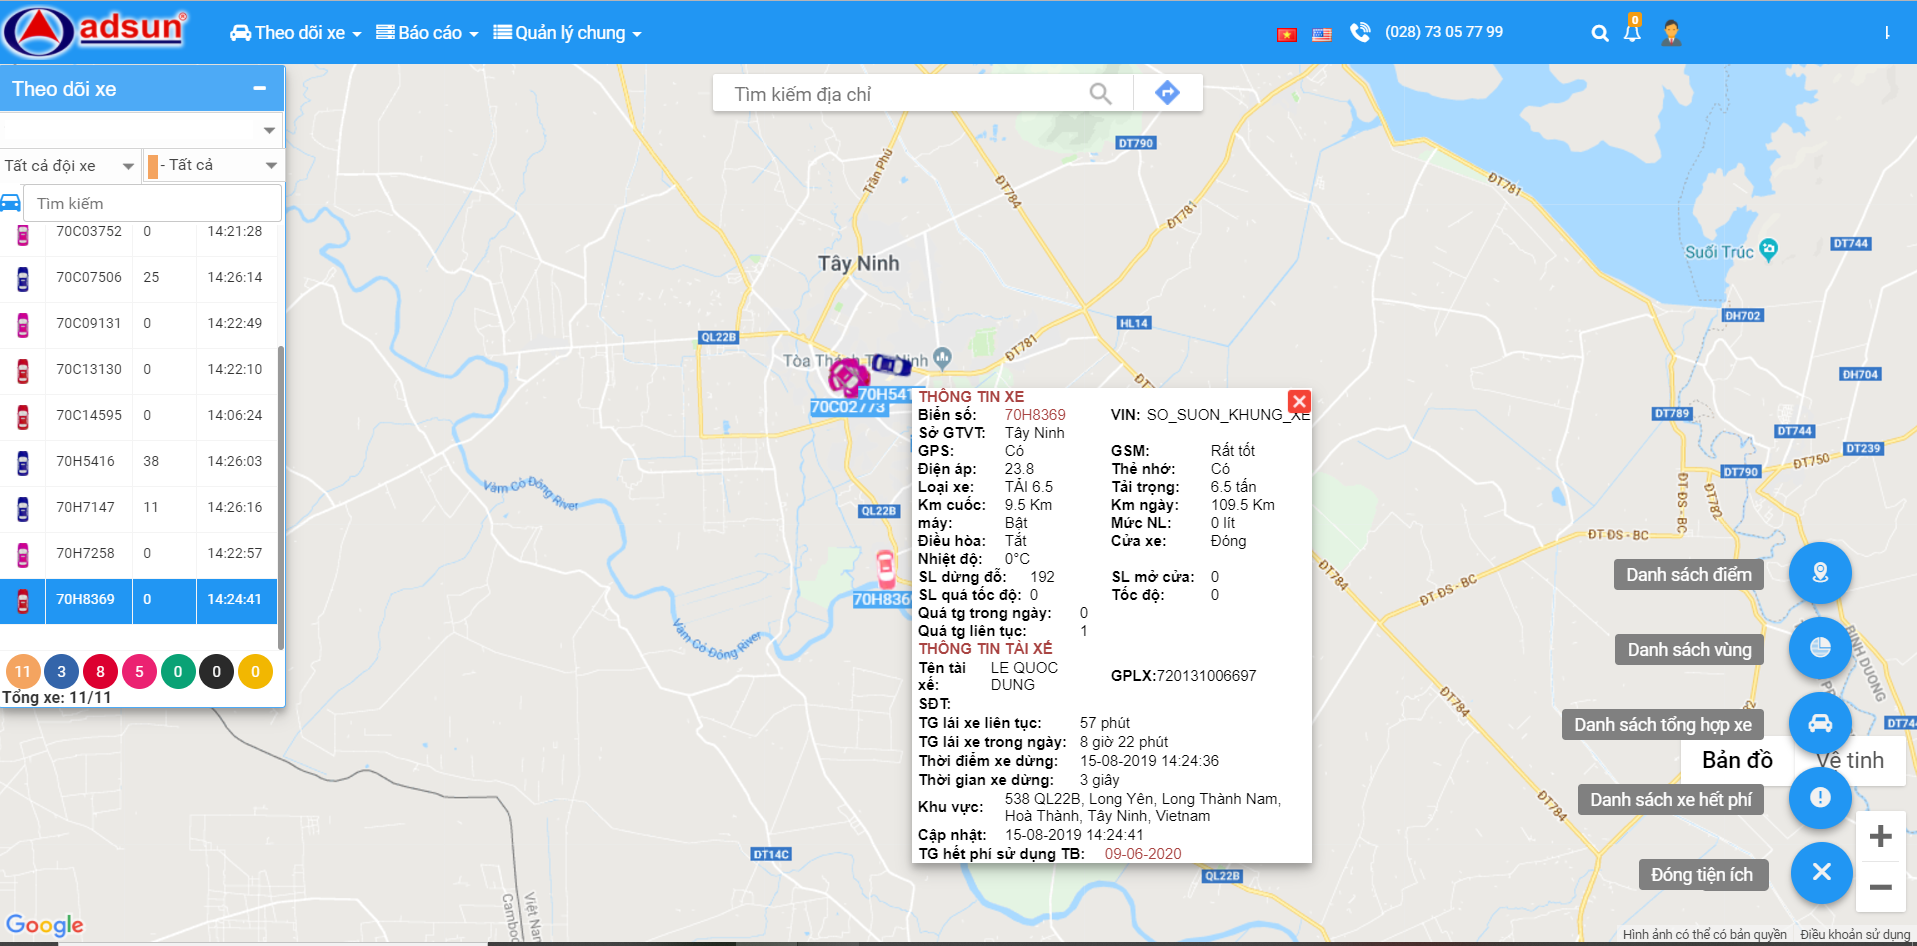Click the Tìm kiếm vehicle search field
Image resolution: width=1917 pixels, height=946 pixels.
(x=152, y=203)
